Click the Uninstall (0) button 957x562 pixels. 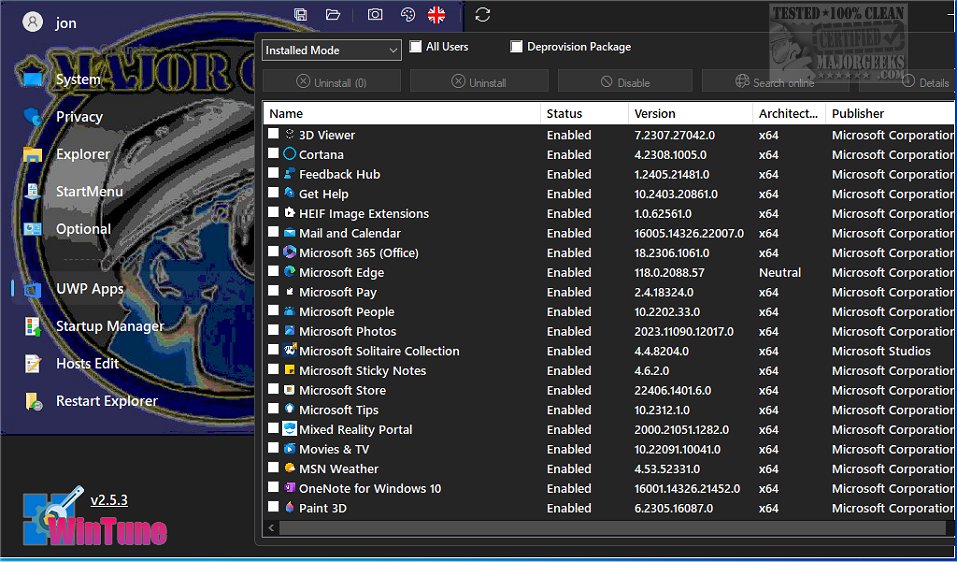[x=331, y=82]
